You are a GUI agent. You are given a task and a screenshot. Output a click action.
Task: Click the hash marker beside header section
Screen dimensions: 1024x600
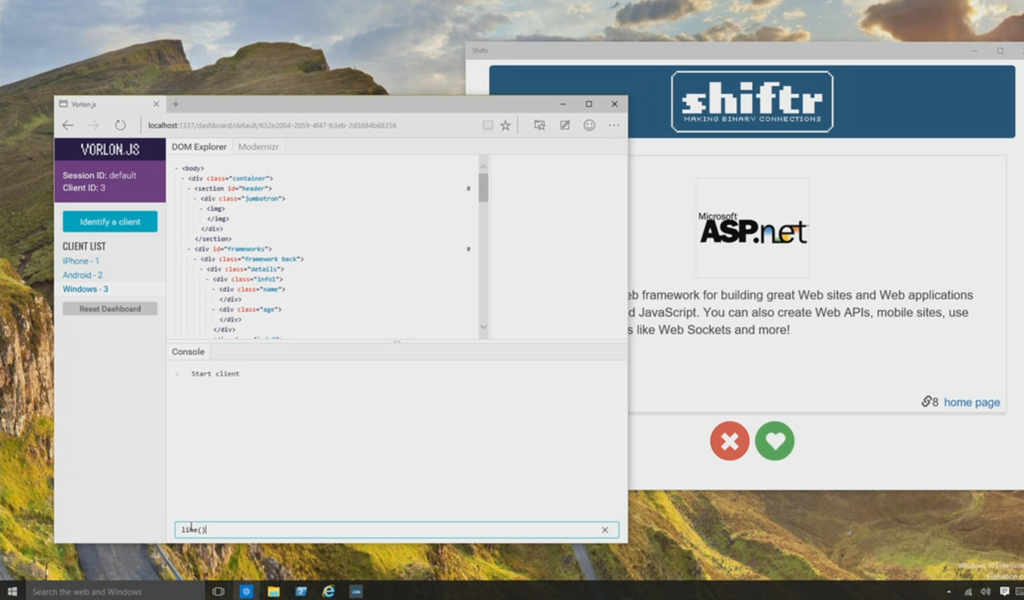(x=468, y=189)
